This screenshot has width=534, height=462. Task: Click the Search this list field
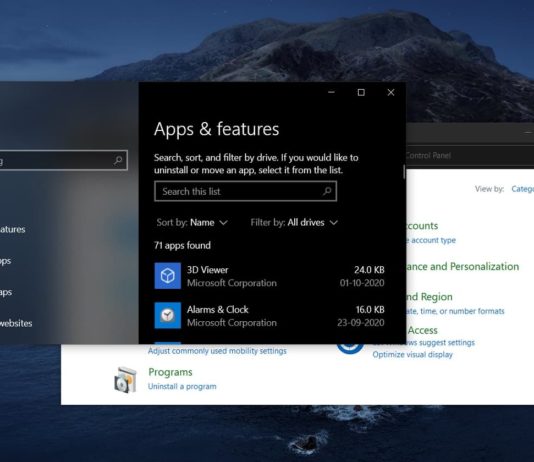[246, 191]
